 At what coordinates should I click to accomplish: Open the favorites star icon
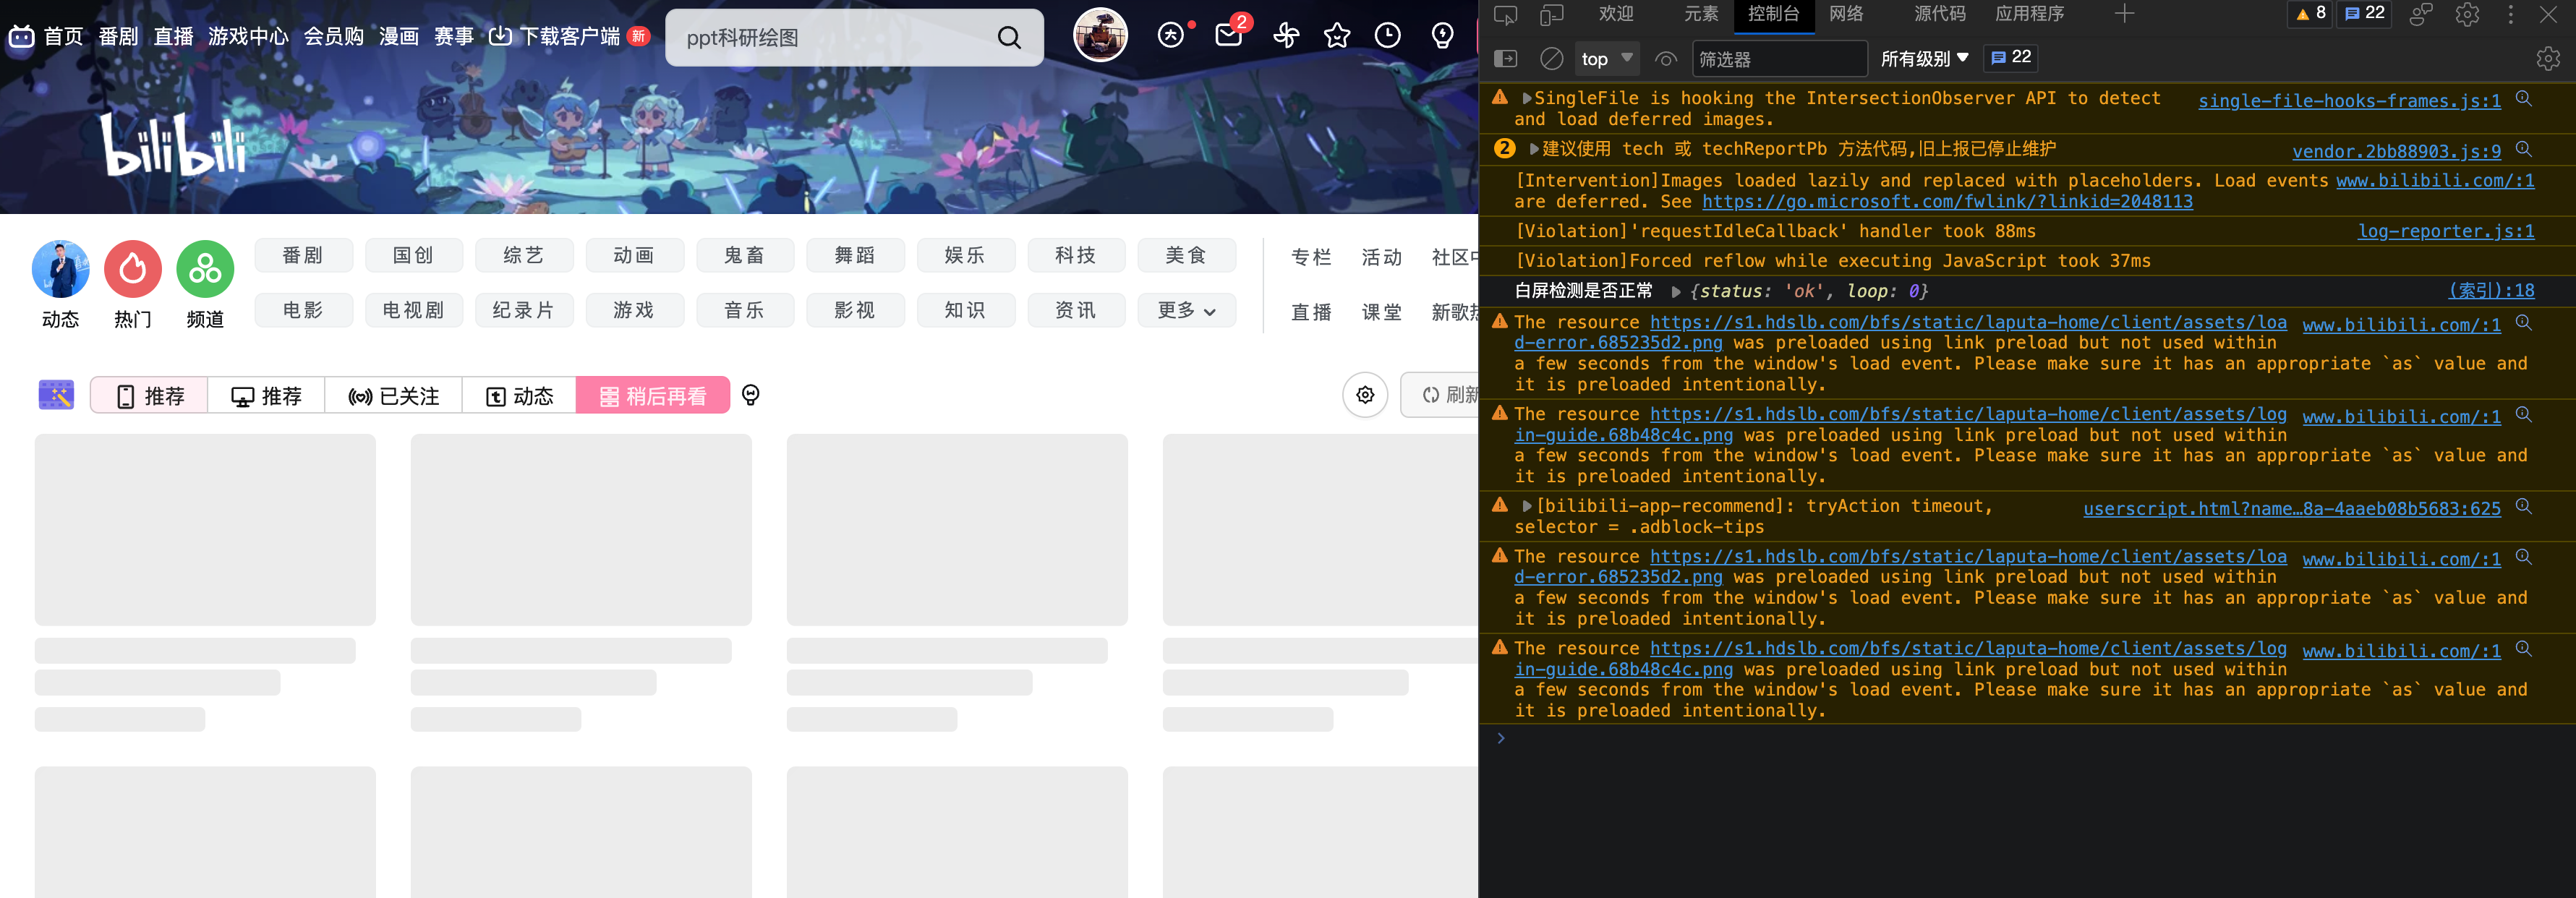[x=1337, y=36]
